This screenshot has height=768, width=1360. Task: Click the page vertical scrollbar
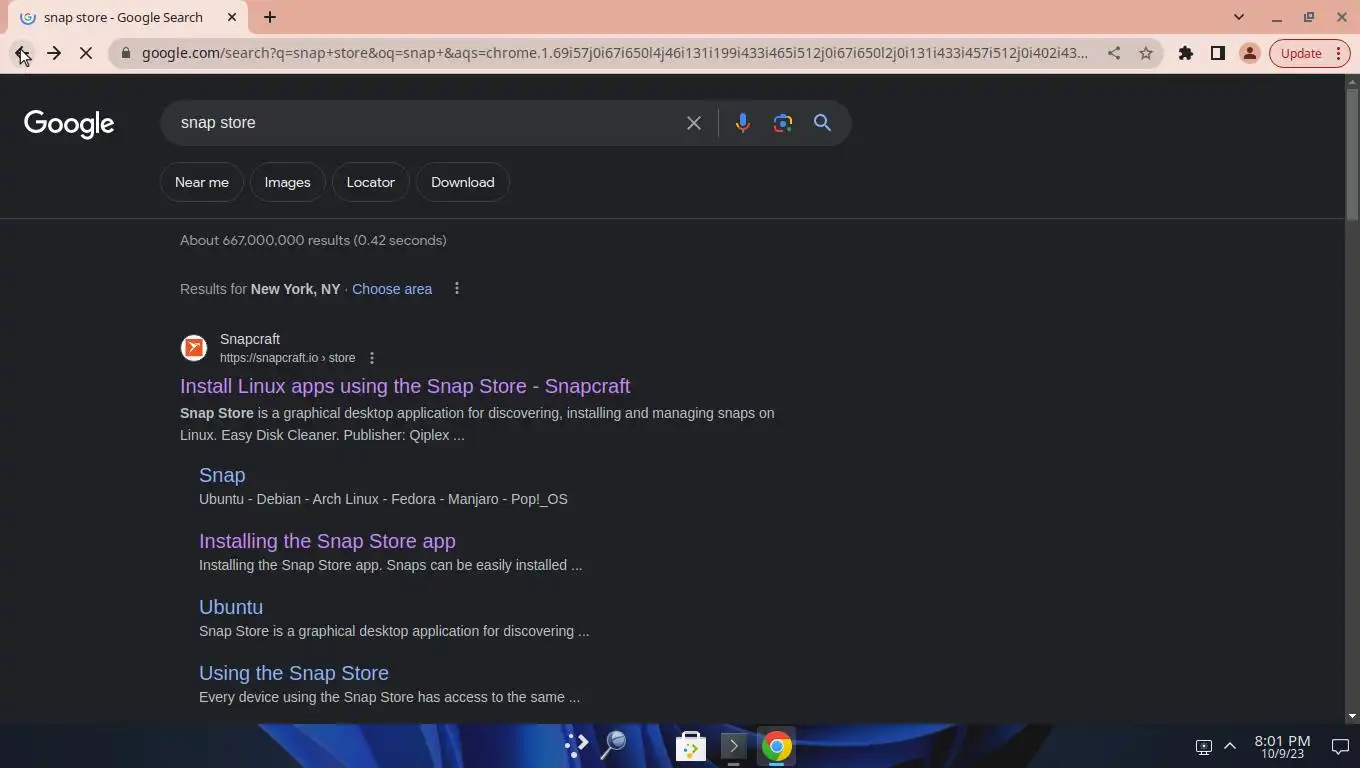[1352, 155]
